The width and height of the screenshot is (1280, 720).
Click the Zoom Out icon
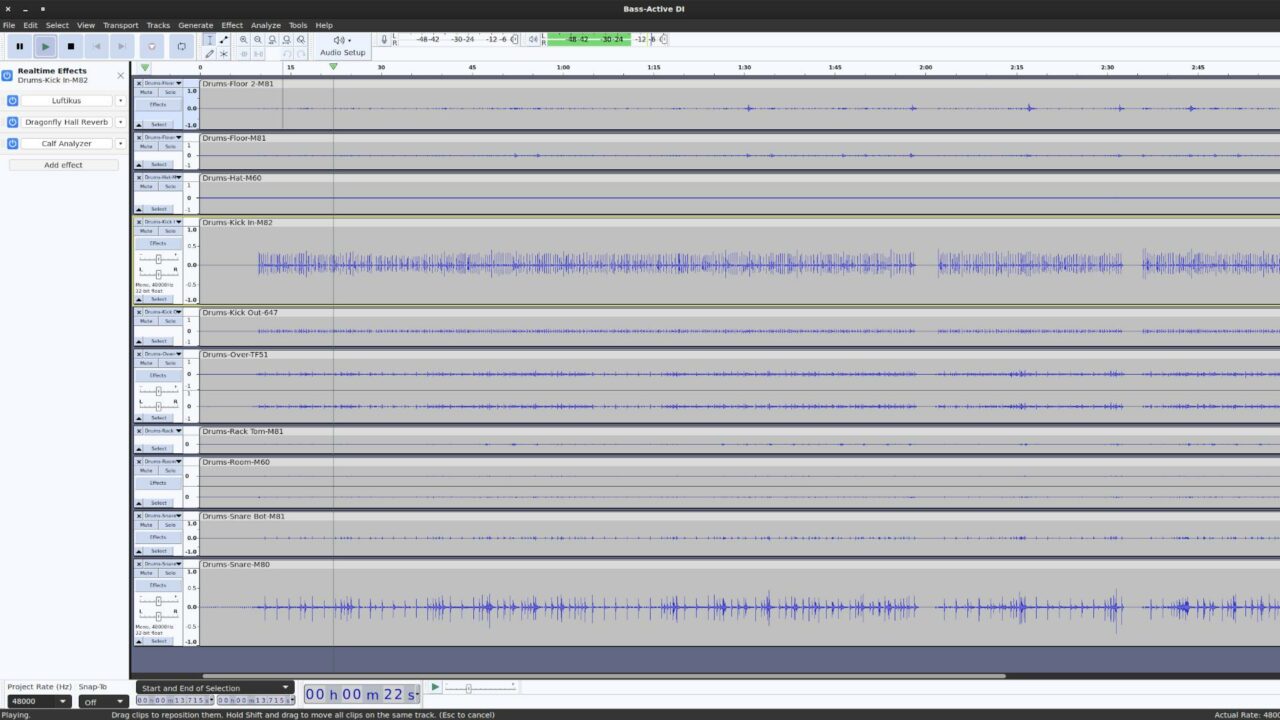[x=258, y=39]
